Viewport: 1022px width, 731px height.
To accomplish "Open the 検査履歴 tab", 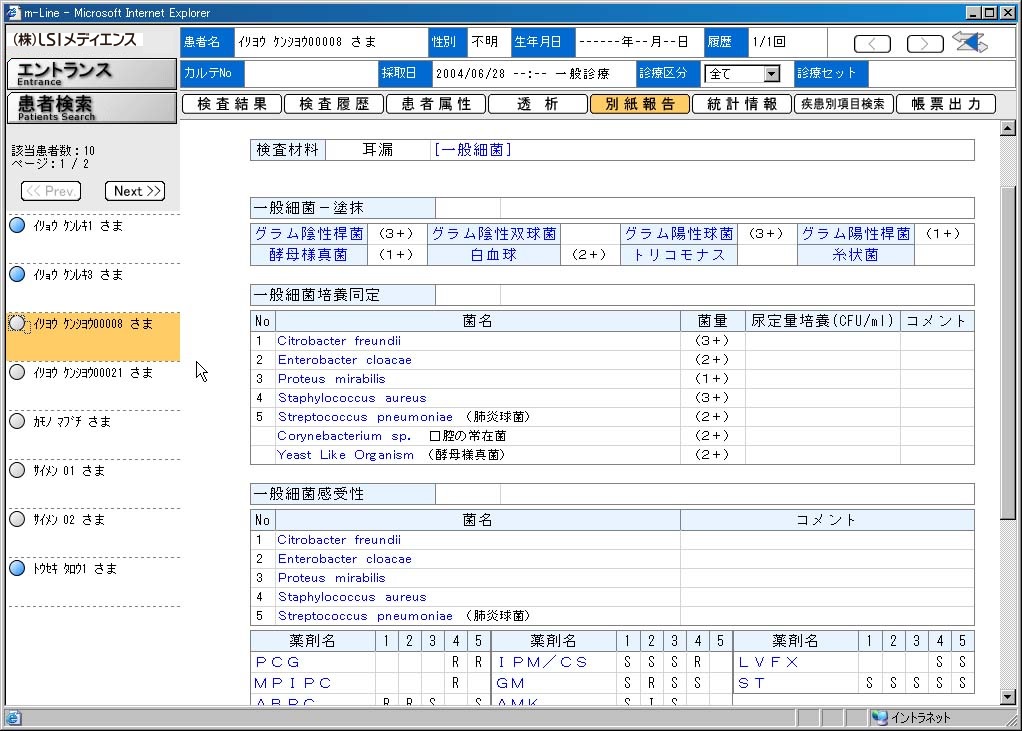I will [334, 104].
